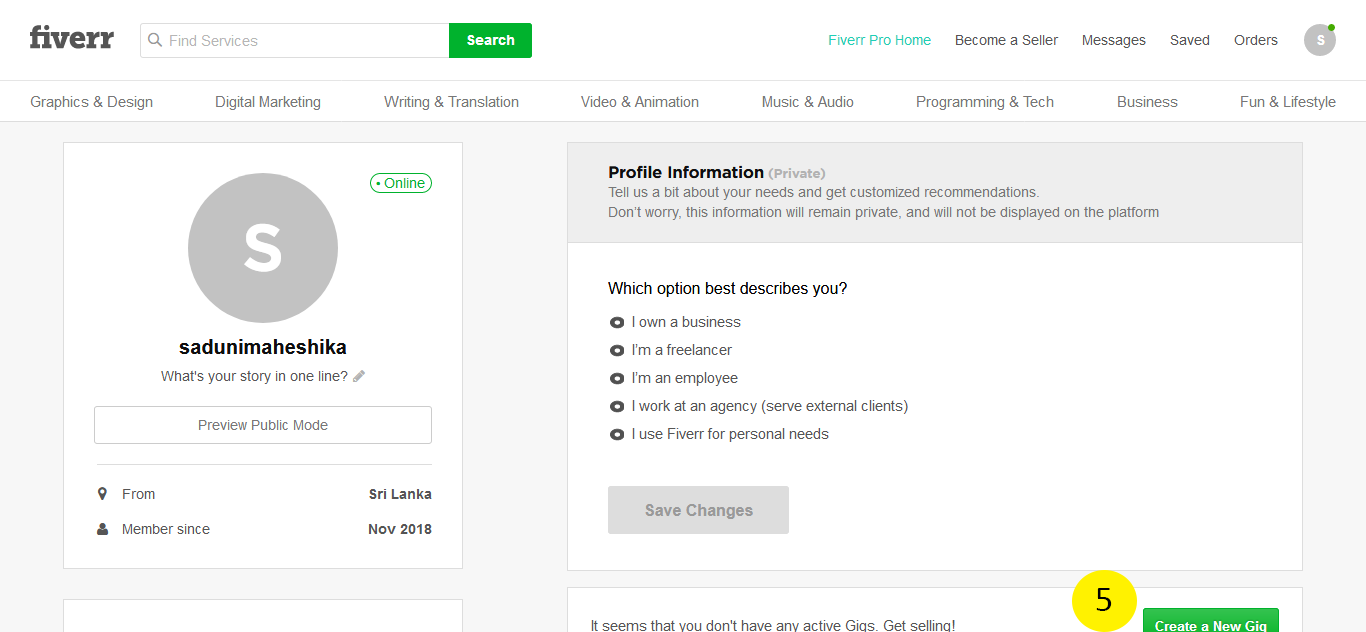Viewport: 1366px width, 632px height.
Task: Click the Online status badge
Action: coord(401,183)
